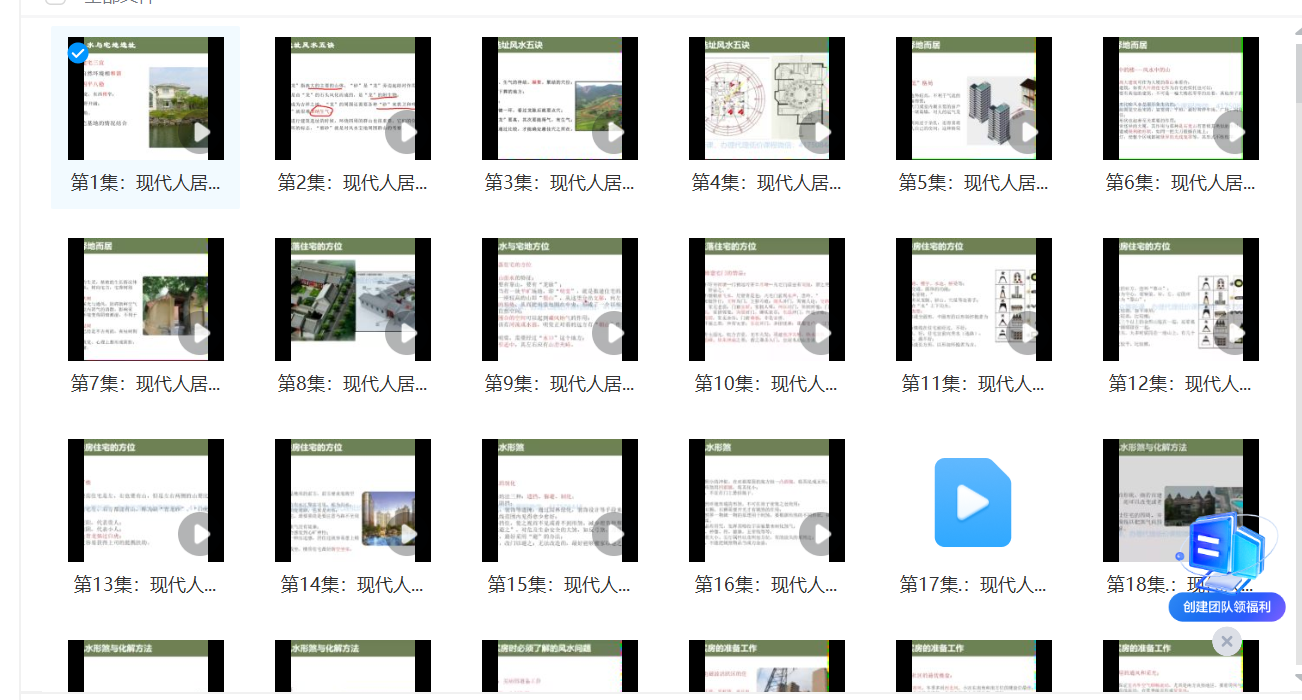Click the 第10集 video title text

tap(766, 384)
